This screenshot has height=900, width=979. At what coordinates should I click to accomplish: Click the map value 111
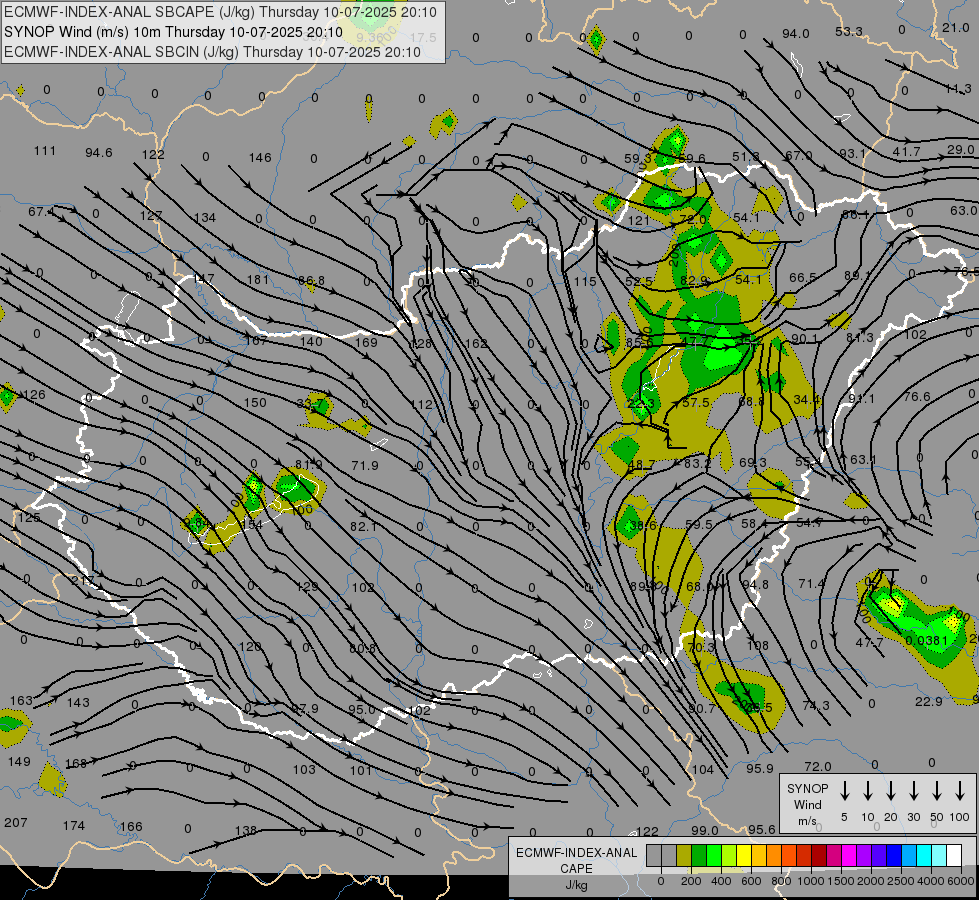pos(45,151)
